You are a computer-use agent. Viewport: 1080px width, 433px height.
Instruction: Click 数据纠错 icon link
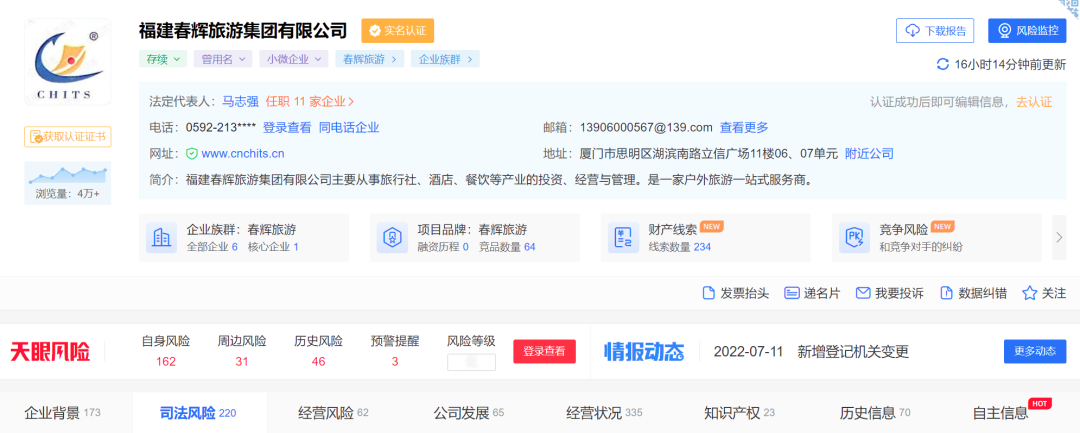coord(973,293)
